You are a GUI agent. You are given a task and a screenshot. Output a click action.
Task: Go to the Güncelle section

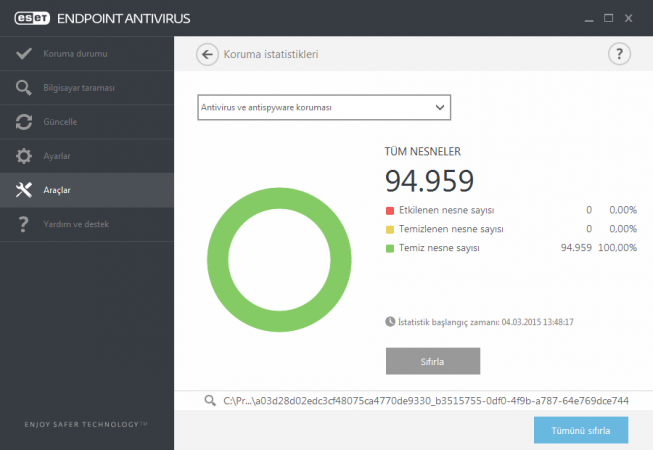coord(87,122)
